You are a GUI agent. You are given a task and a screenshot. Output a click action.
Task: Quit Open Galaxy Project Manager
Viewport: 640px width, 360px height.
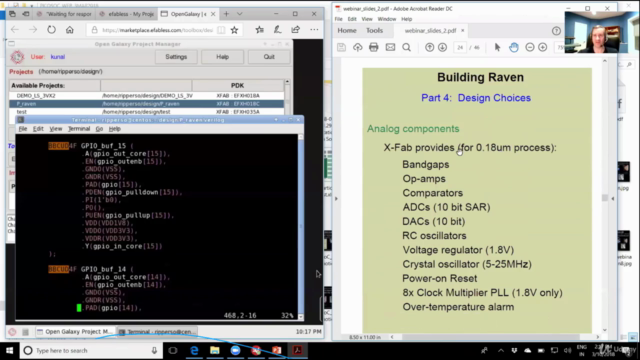tap(269, 57)
